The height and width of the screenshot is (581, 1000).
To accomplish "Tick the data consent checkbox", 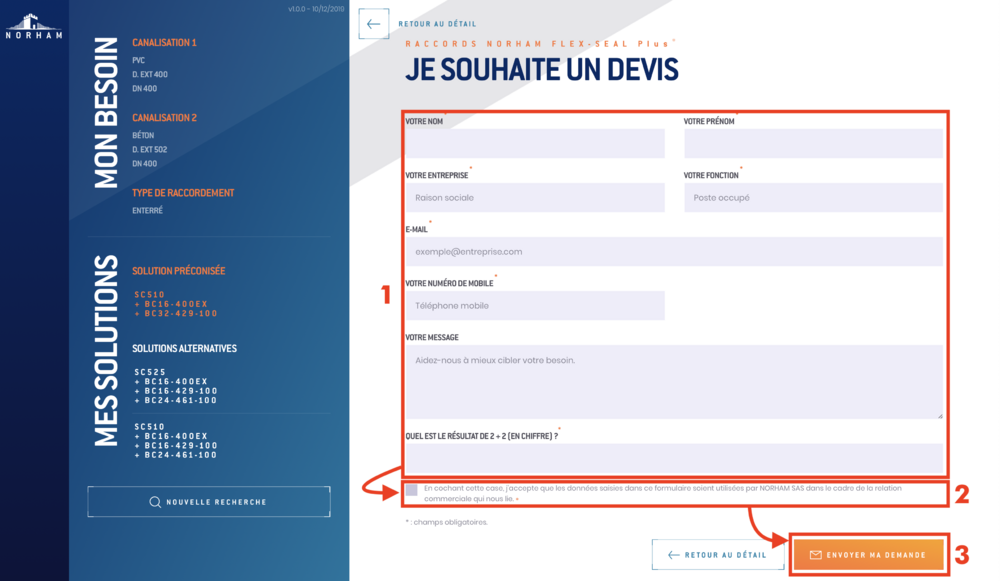I will click(x=411, y=490).
